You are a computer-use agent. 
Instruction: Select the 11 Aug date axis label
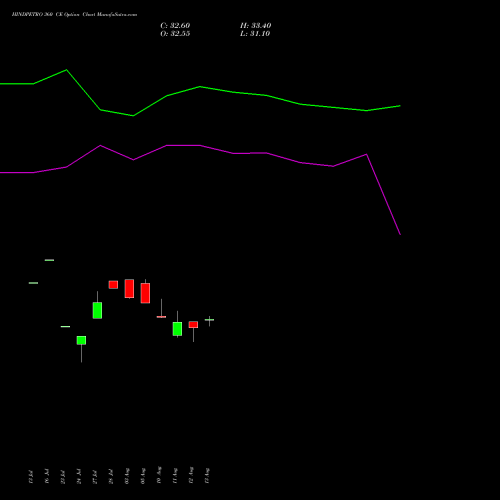175,476
